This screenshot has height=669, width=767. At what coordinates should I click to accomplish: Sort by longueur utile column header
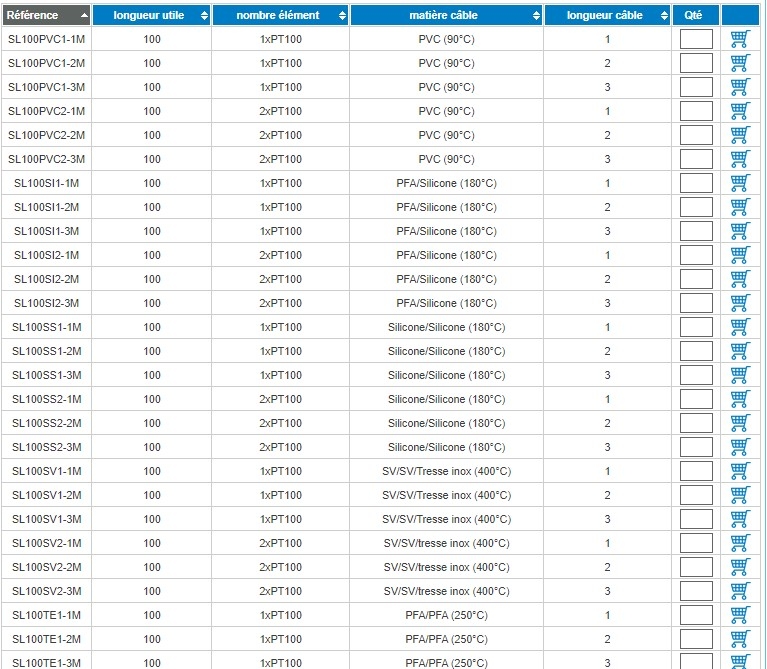point(152,15)
